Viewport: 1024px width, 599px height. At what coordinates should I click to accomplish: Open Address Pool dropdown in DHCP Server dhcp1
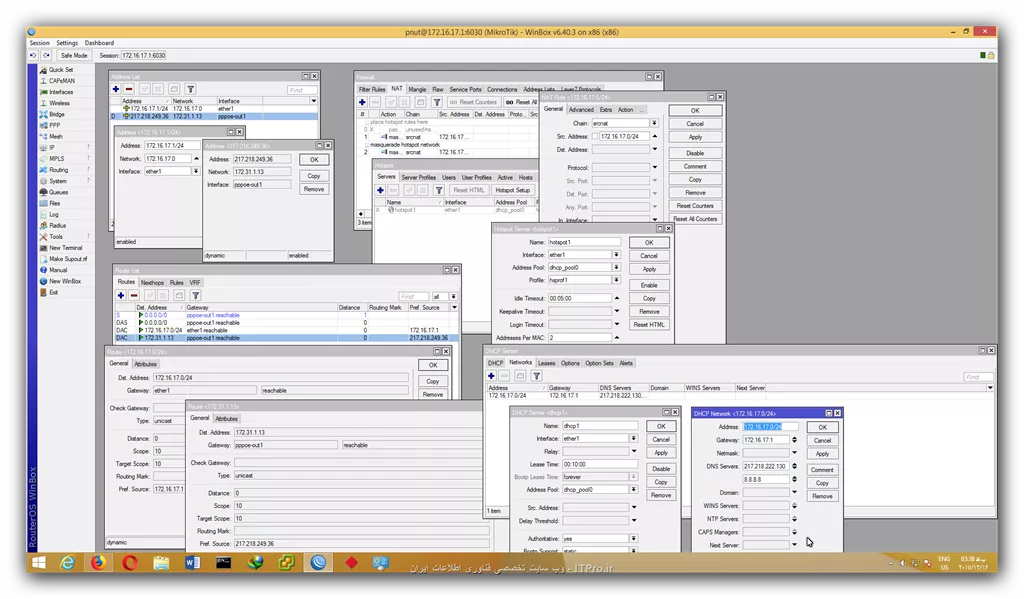tap(633, 489)
